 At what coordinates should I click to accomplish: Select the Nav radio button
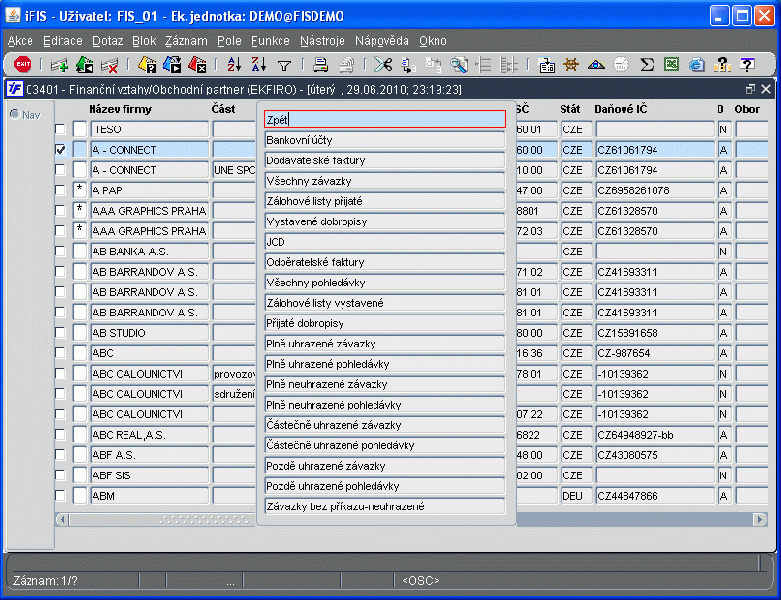click(x=15, y=115)
